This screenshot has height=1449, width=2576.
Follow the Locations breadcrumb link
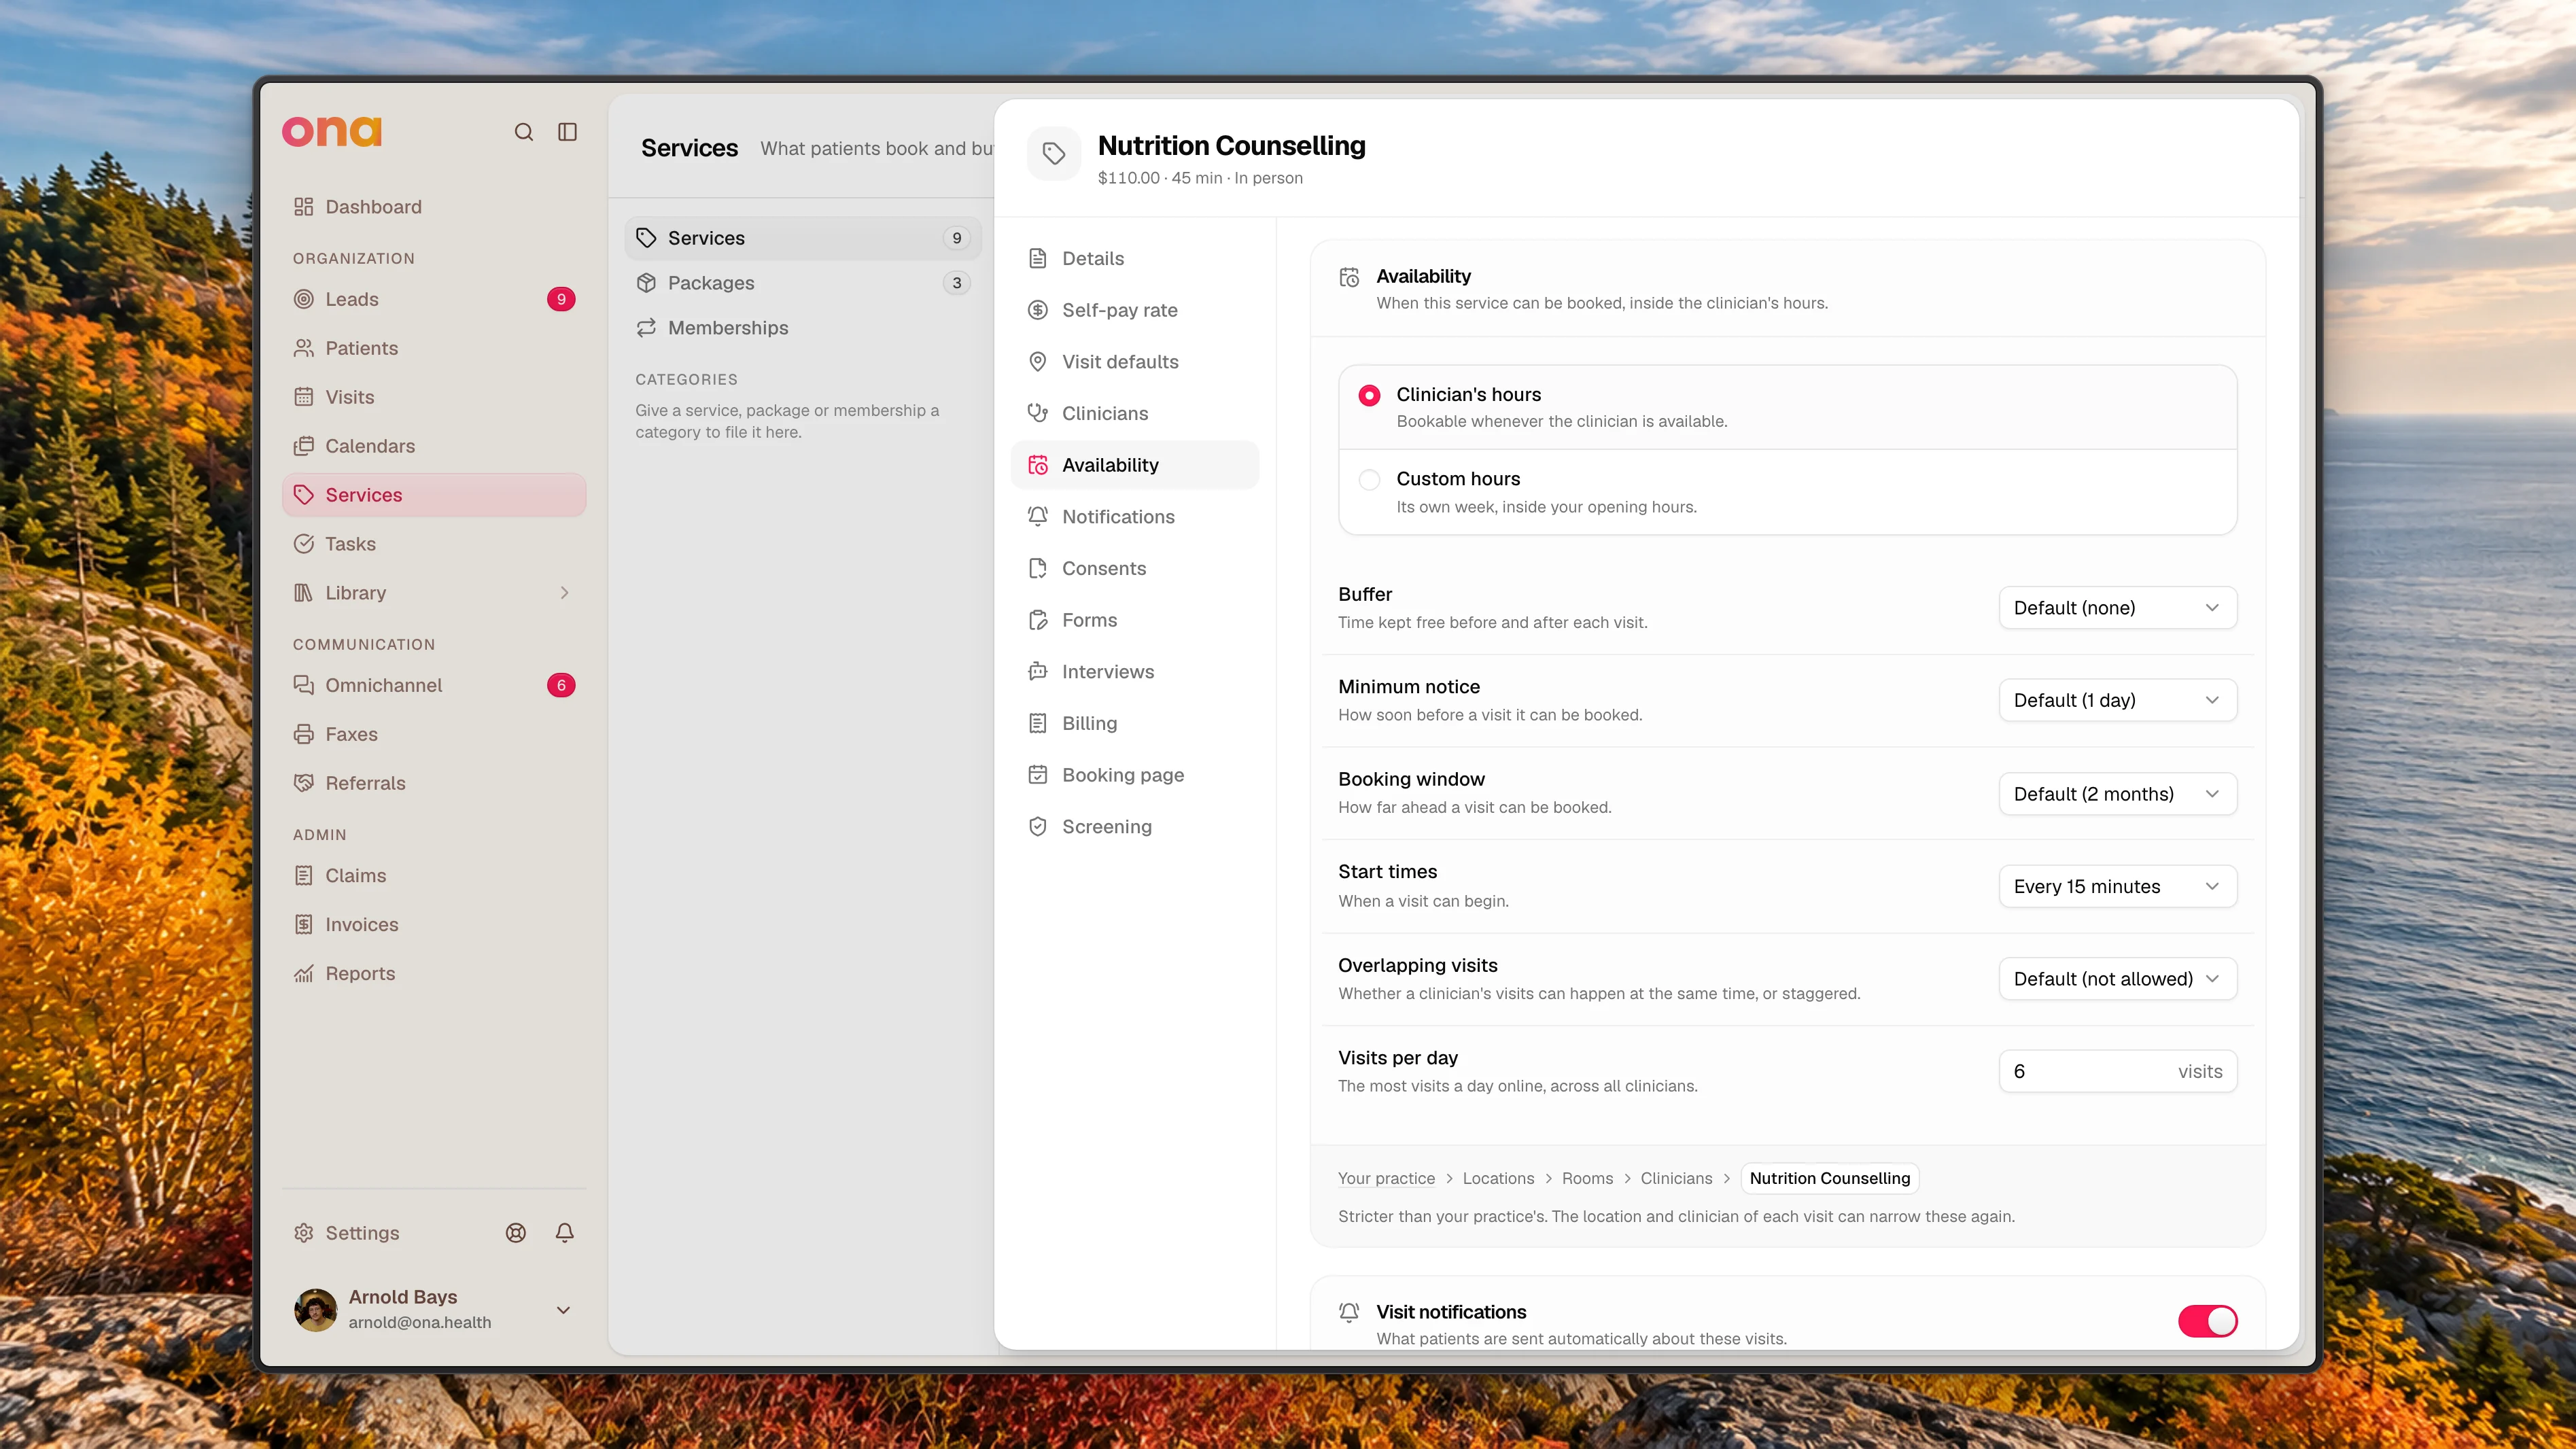coord(1498,1179)
